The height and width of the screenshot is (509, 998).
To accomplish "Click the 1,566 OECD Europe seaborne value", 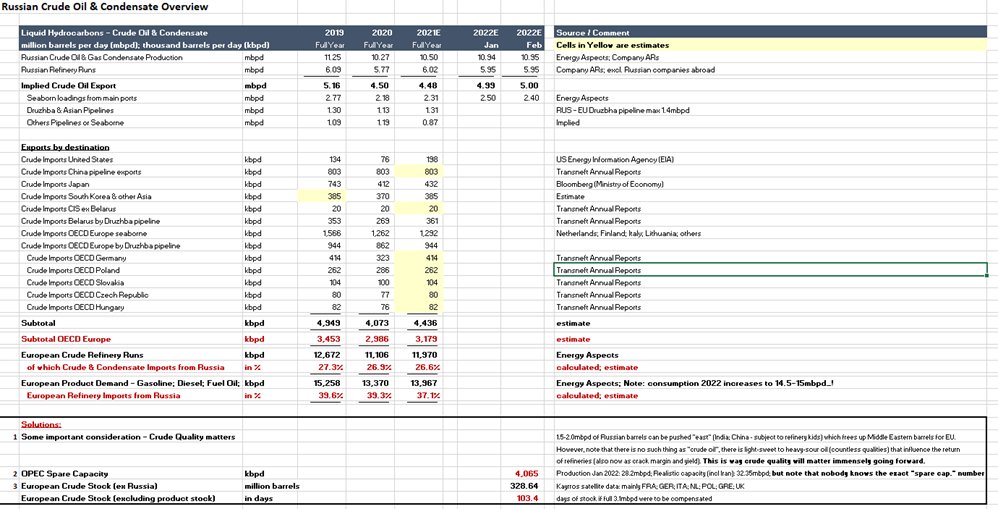I will click(x=332, y=234).
